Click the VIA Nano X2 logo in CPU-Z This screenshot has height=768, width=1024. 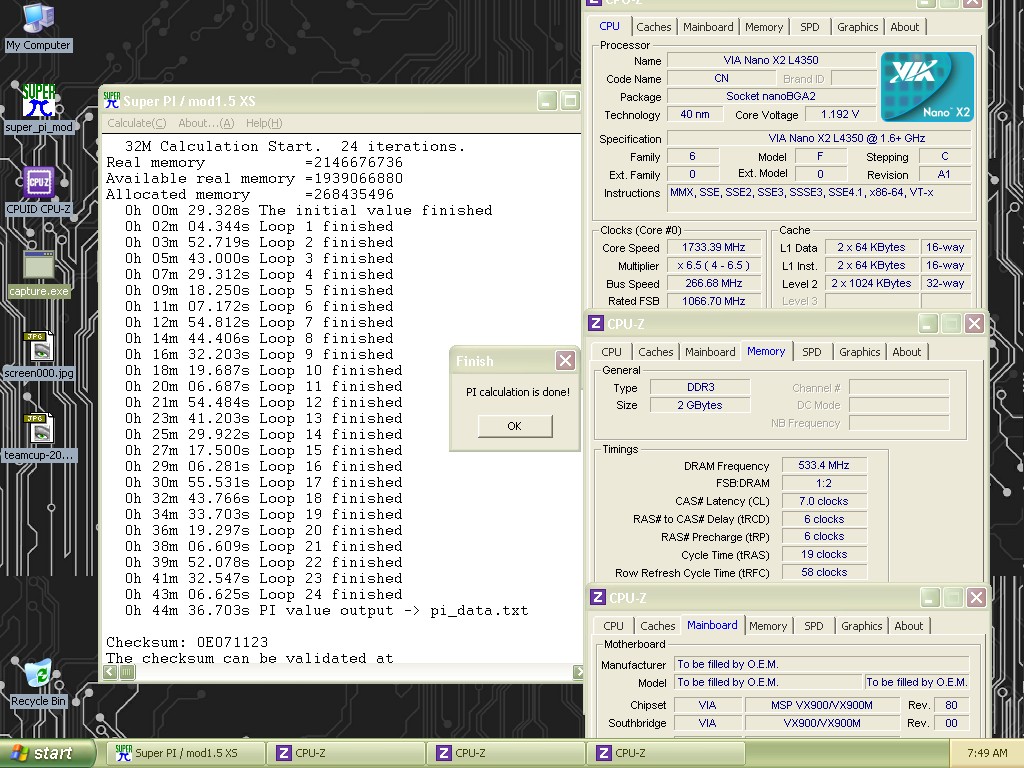coord(927,87)
